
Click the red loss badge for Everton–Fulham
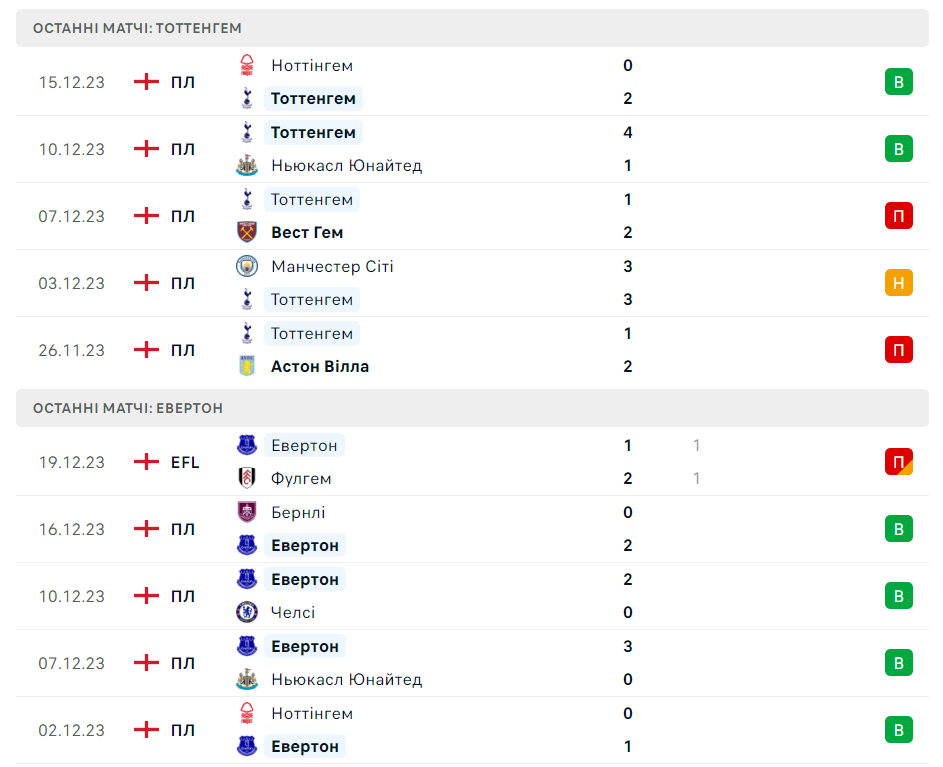click(898, 462)
